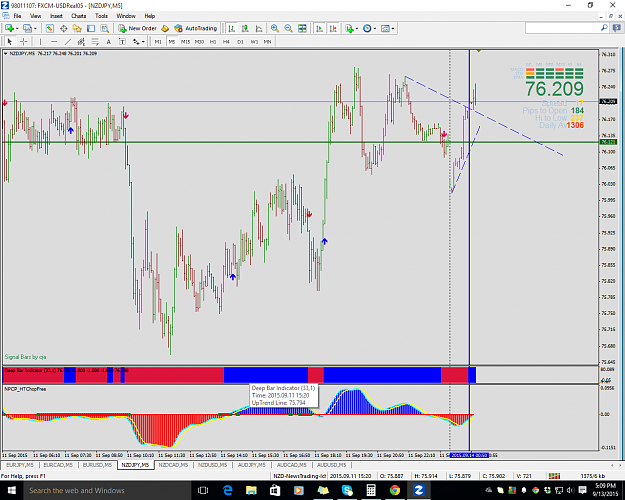Image resolution: width=625 pixels, height=500 pixels.
Task: Select the horizontal line drawing tool
Action: (x=54, y=41)
